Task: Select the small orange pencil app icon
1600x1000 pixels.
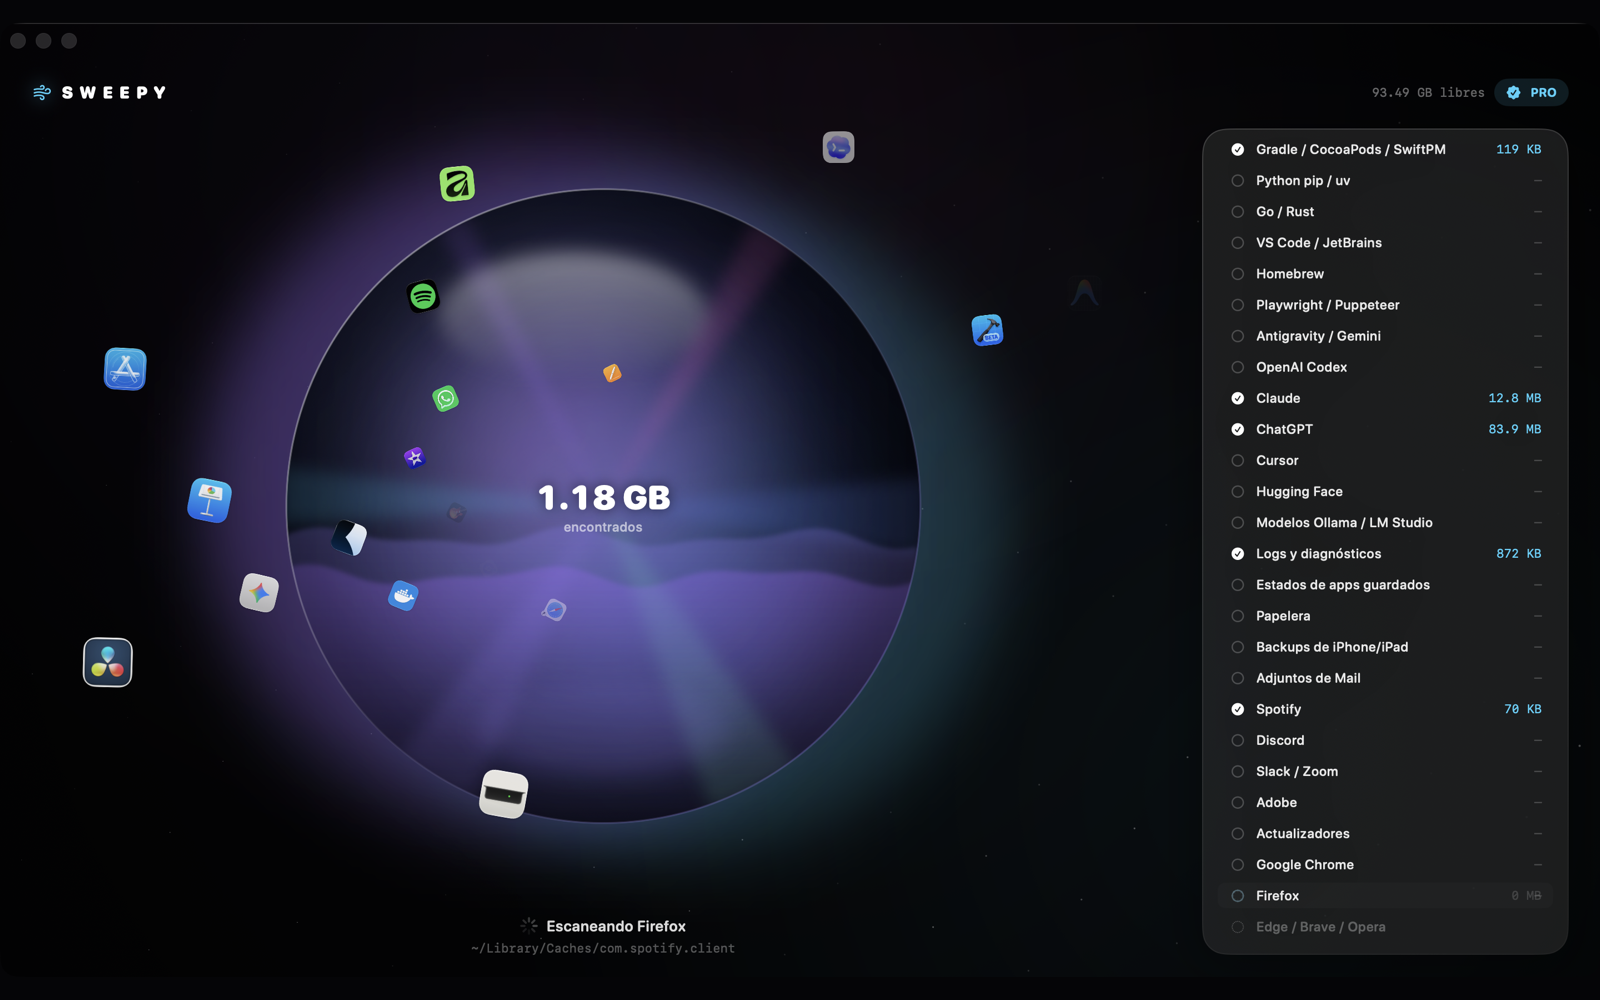Action: click(x=612, y=373)
